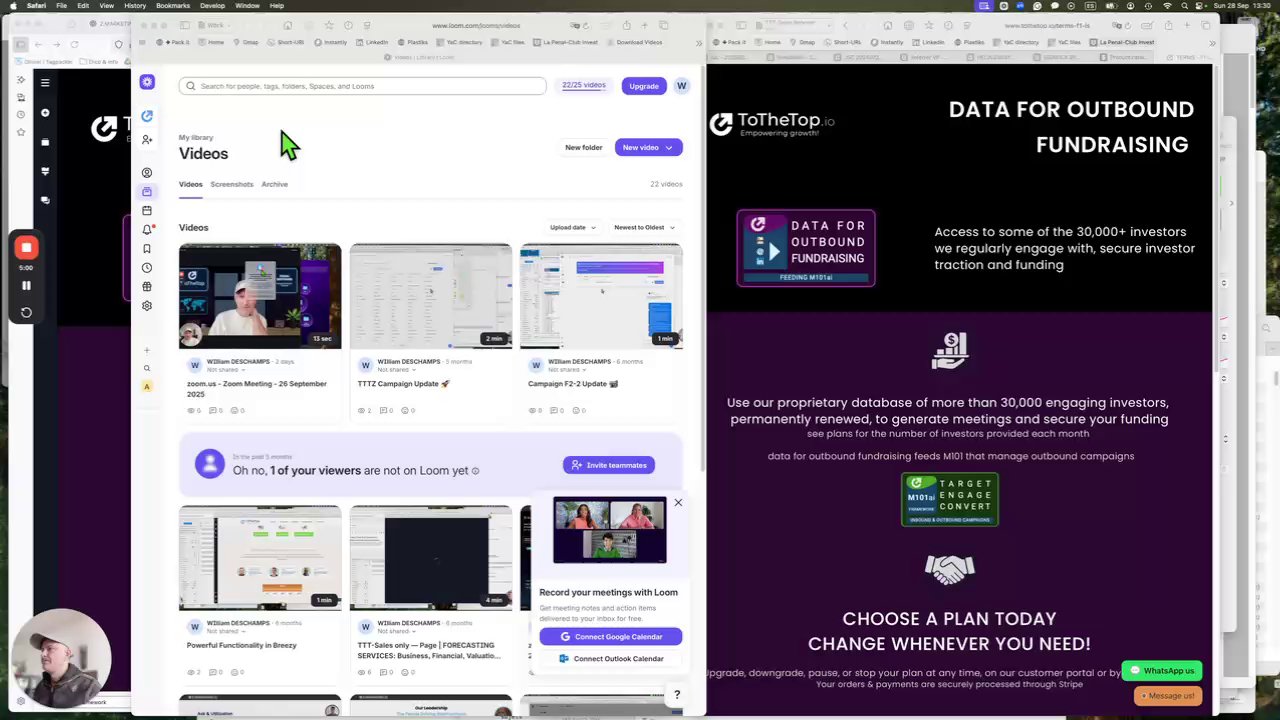Screen dimensions: 1280x720
Task: Click Connect Google Calendar
Action: pos(611,637)
